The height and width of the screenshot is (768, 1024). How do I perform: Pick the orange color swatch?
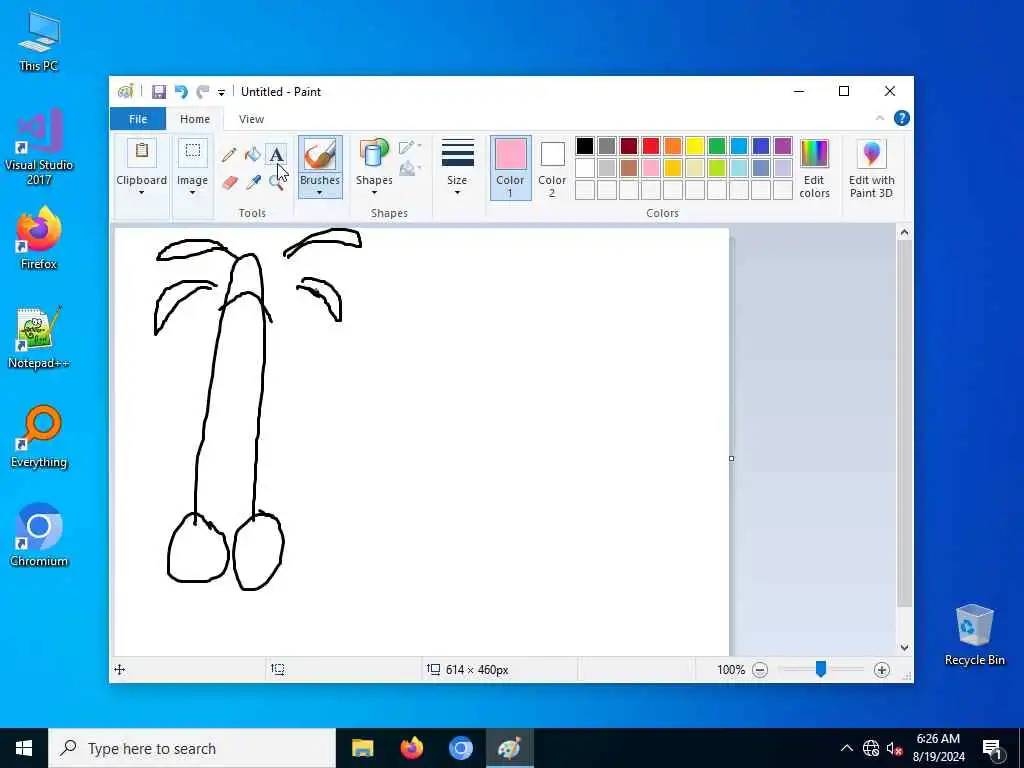(x=673, y=146)
